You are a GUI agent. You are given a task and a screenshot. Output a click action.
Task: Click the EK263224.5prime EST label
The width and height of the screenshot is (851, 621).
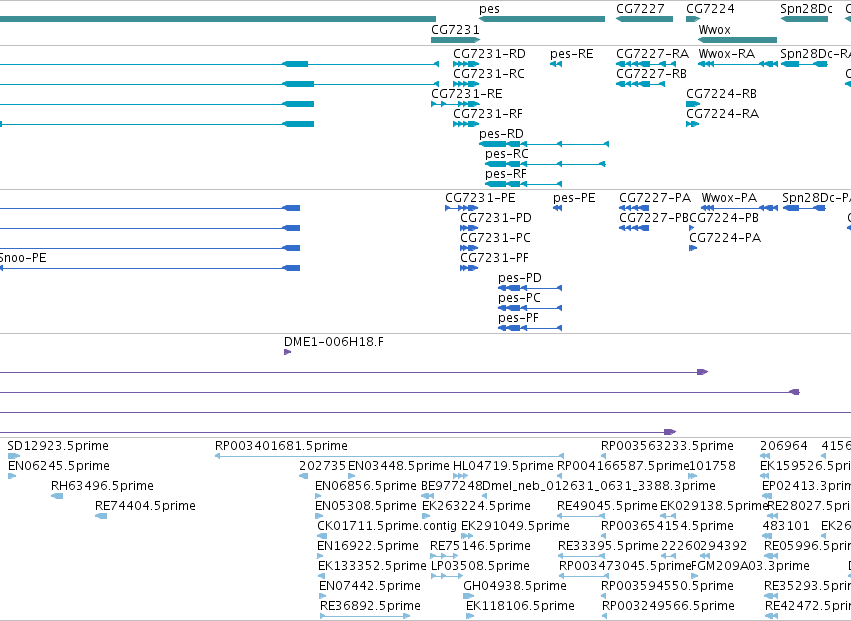pyautogui.click(x=477, y=506)
